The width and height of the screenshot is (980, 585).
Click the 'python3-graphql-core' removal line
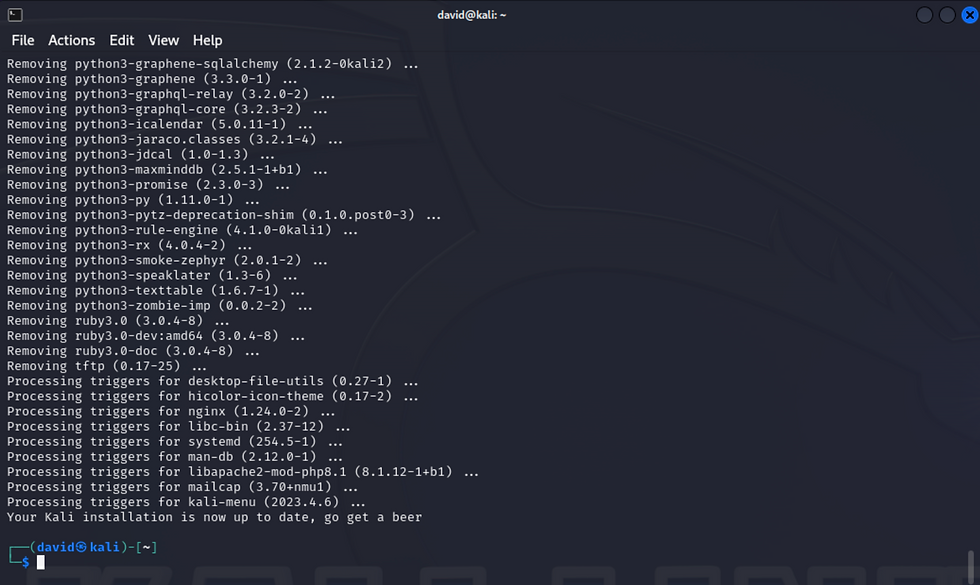pyautogui.click(x=167, y=109)
